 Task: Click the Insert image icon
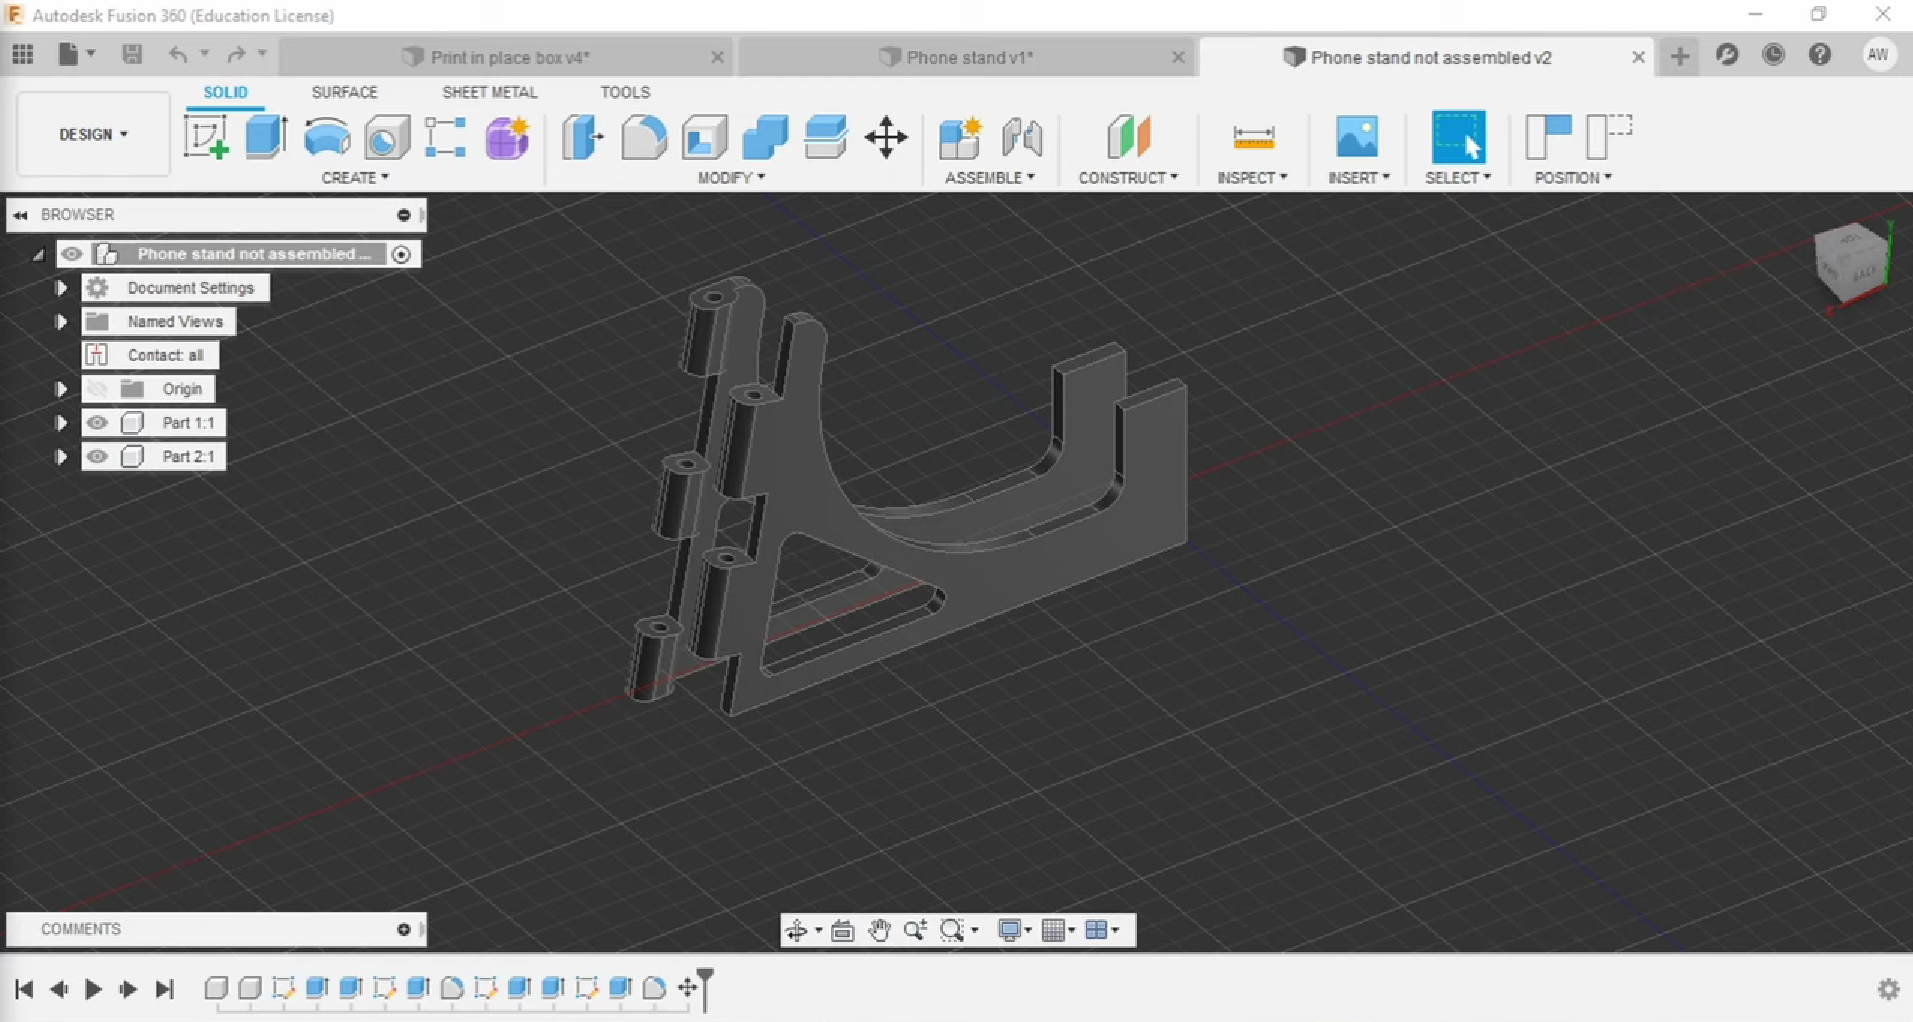coord(1357,137)
